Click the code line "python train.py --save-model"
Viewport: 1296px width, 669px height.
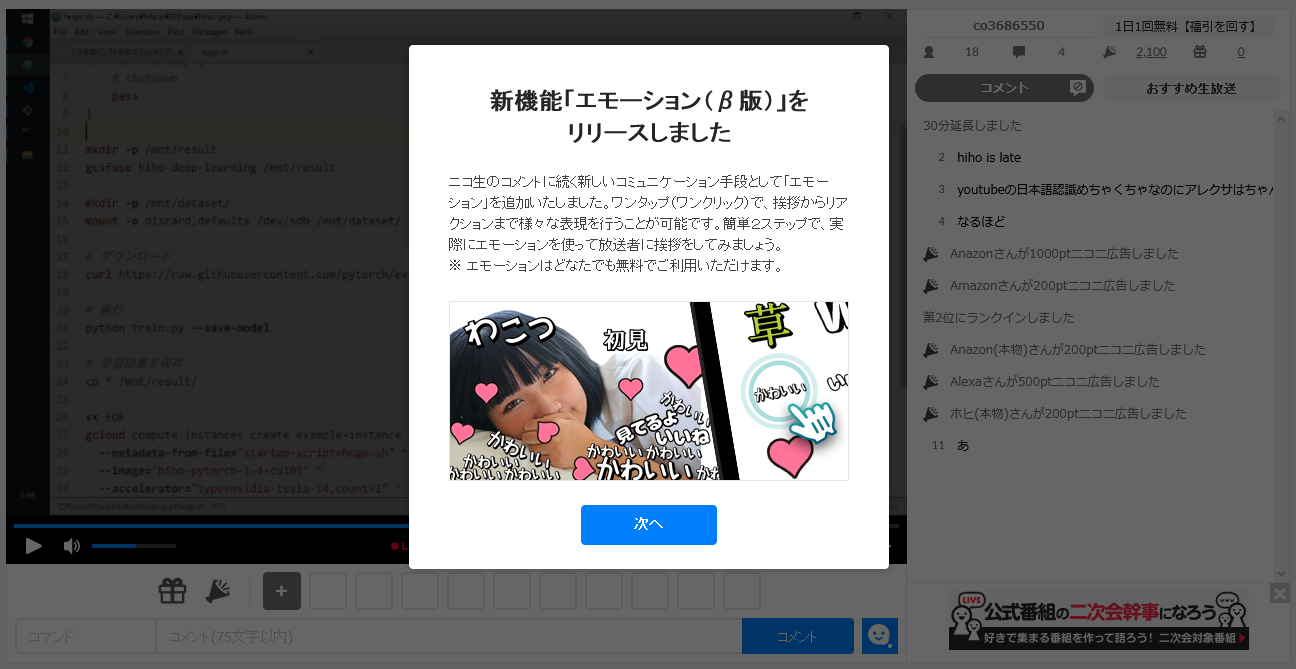click(177, 328)
